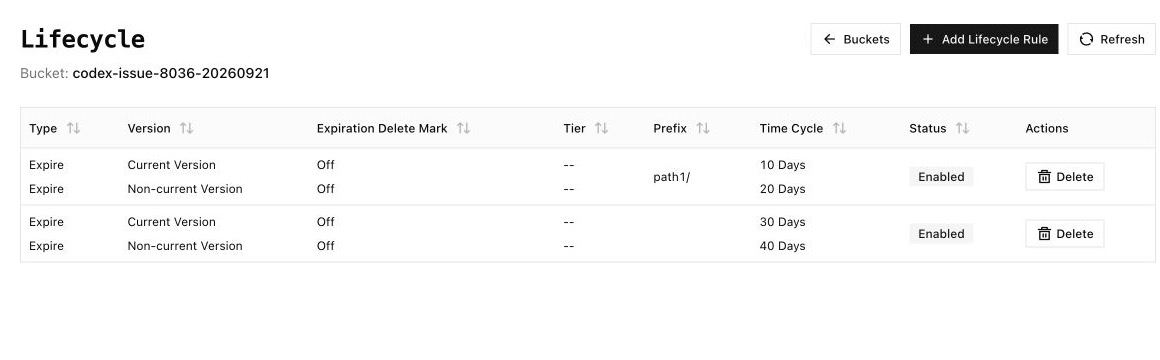Click trash icon for the 30 Days rule

click(1044, 234)
